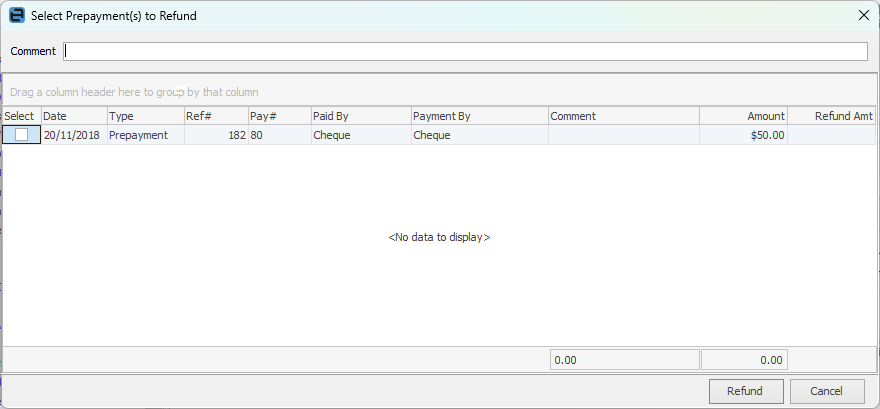
Task: Sort by the Type column header
Action: tap(146, 116)
